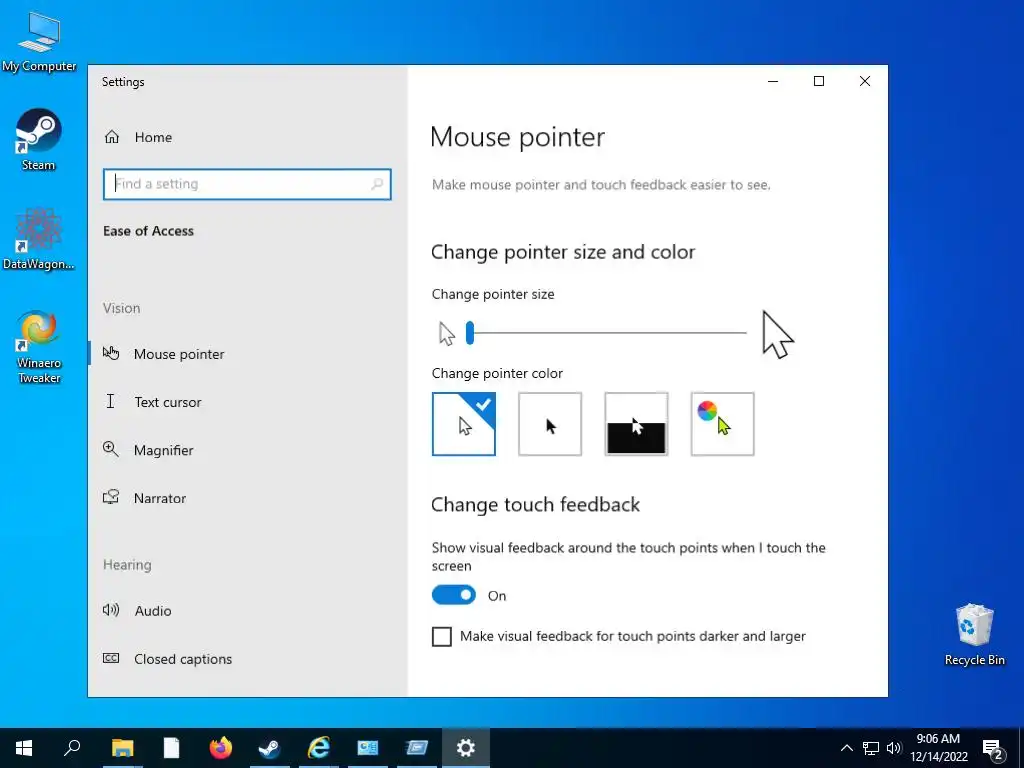Image resolution: width=1024 pixels, height=768 pixels.
Task: Choose the custom color pointer option
Action: click(722, 424)
